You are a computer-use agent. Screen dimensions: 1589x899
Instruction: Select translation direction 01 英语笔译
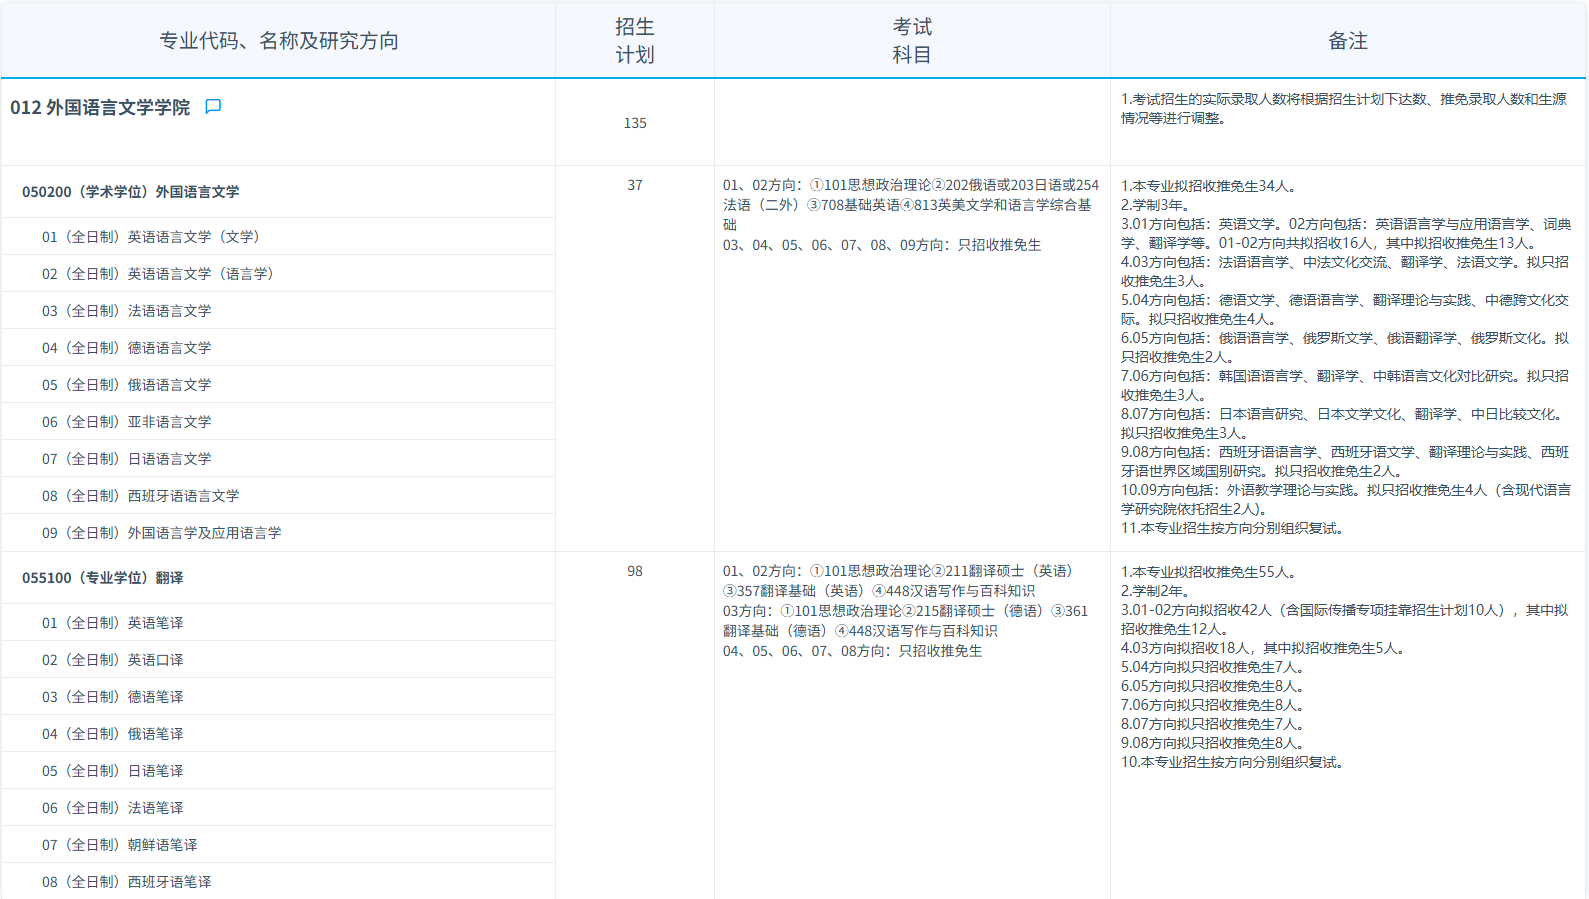tap(113, 623)
